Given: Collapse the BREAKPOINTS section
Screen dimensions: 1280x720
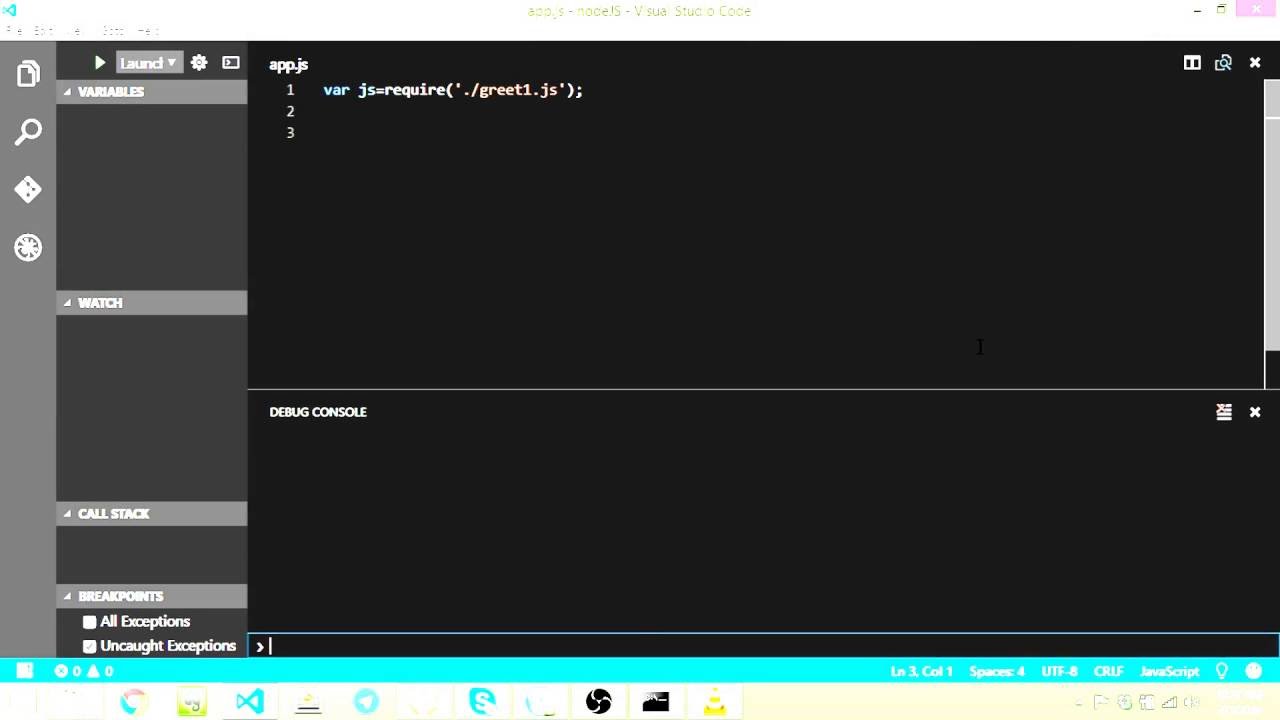Looking at the screenshot, I should pos(152,596).
